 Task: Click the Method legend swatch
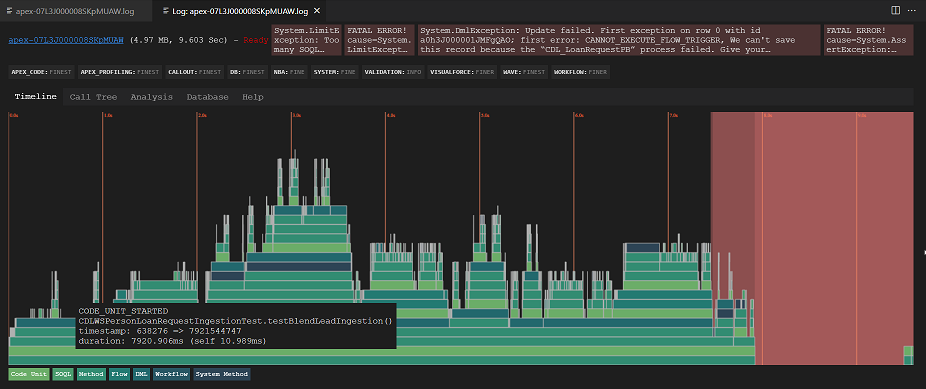[x=92, y=374]
